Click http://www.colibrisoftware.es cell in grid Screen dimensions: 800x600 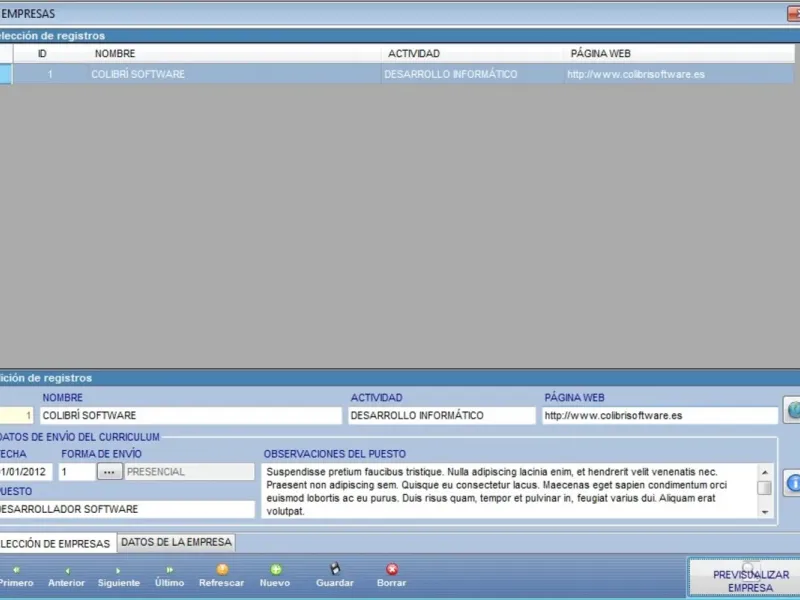(x=679, y=74)
